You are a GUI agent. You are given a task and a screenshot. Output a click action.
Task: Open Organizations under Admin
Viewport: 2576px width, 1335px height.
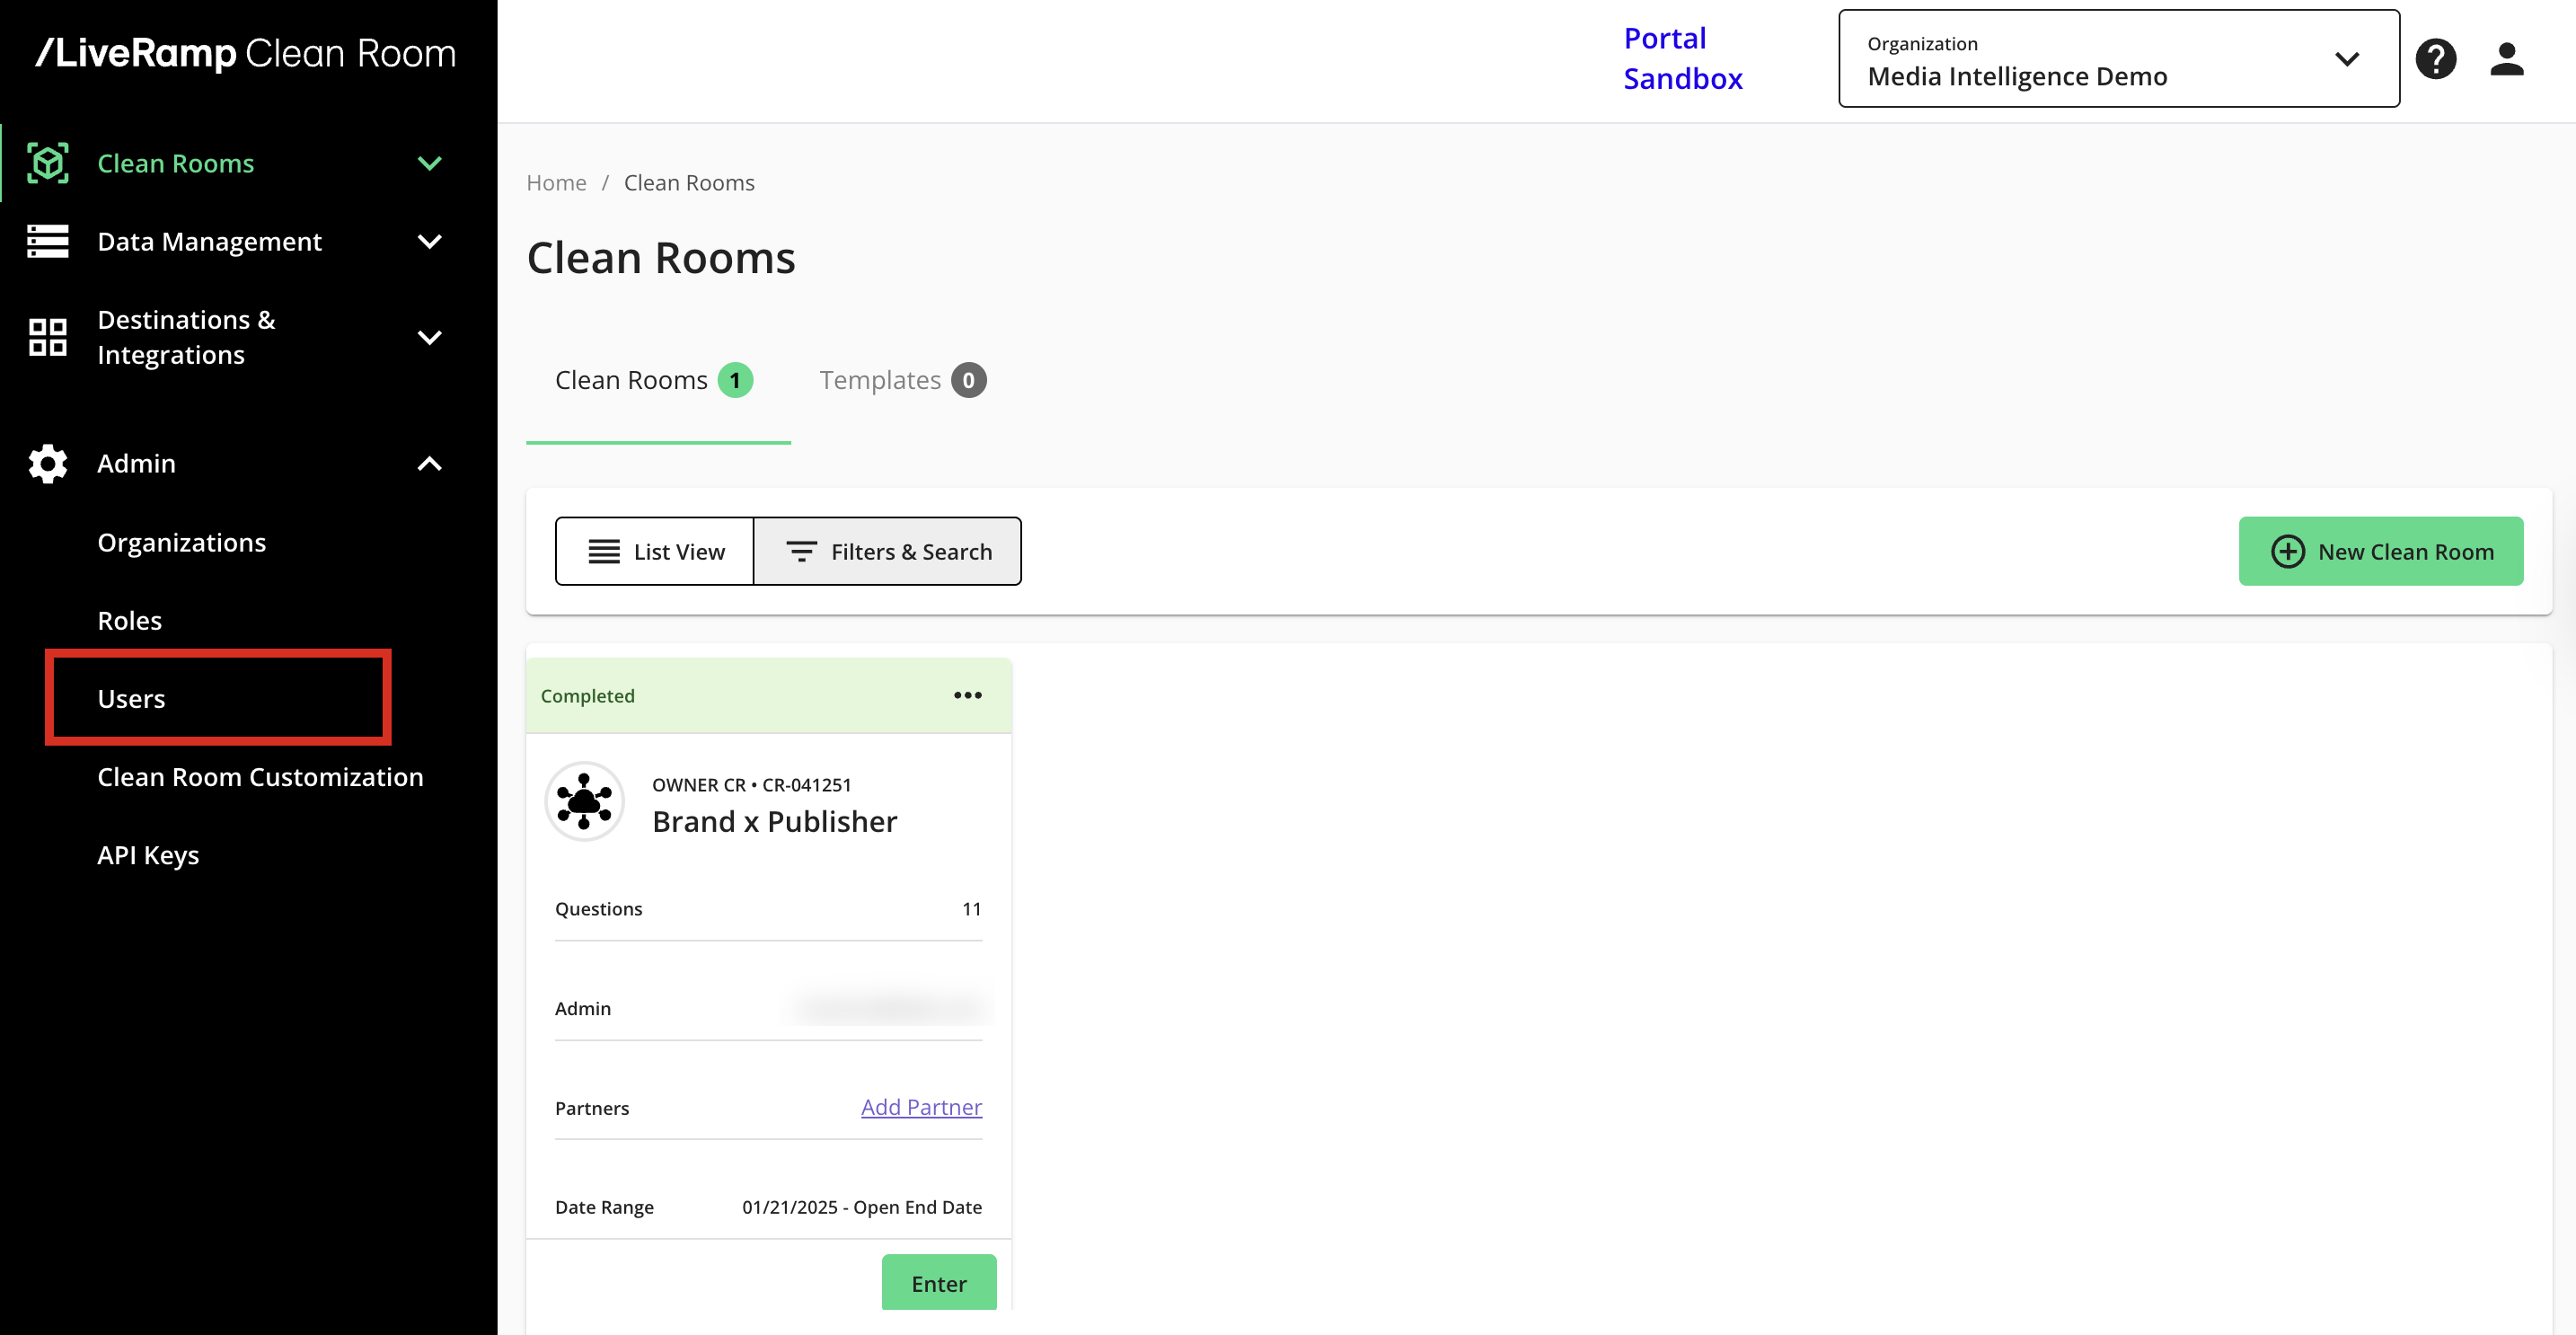pos(182,542)
